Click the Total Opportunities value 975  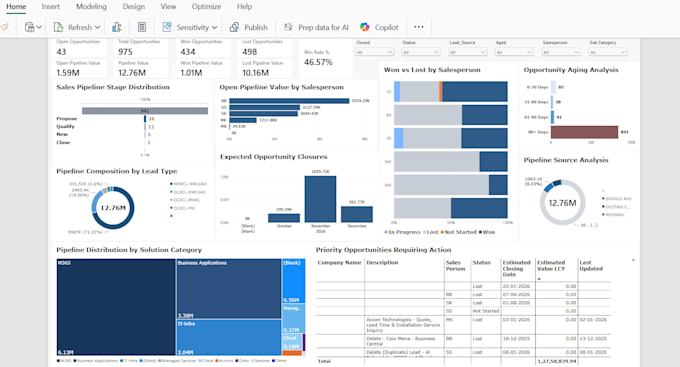point(125,52)
